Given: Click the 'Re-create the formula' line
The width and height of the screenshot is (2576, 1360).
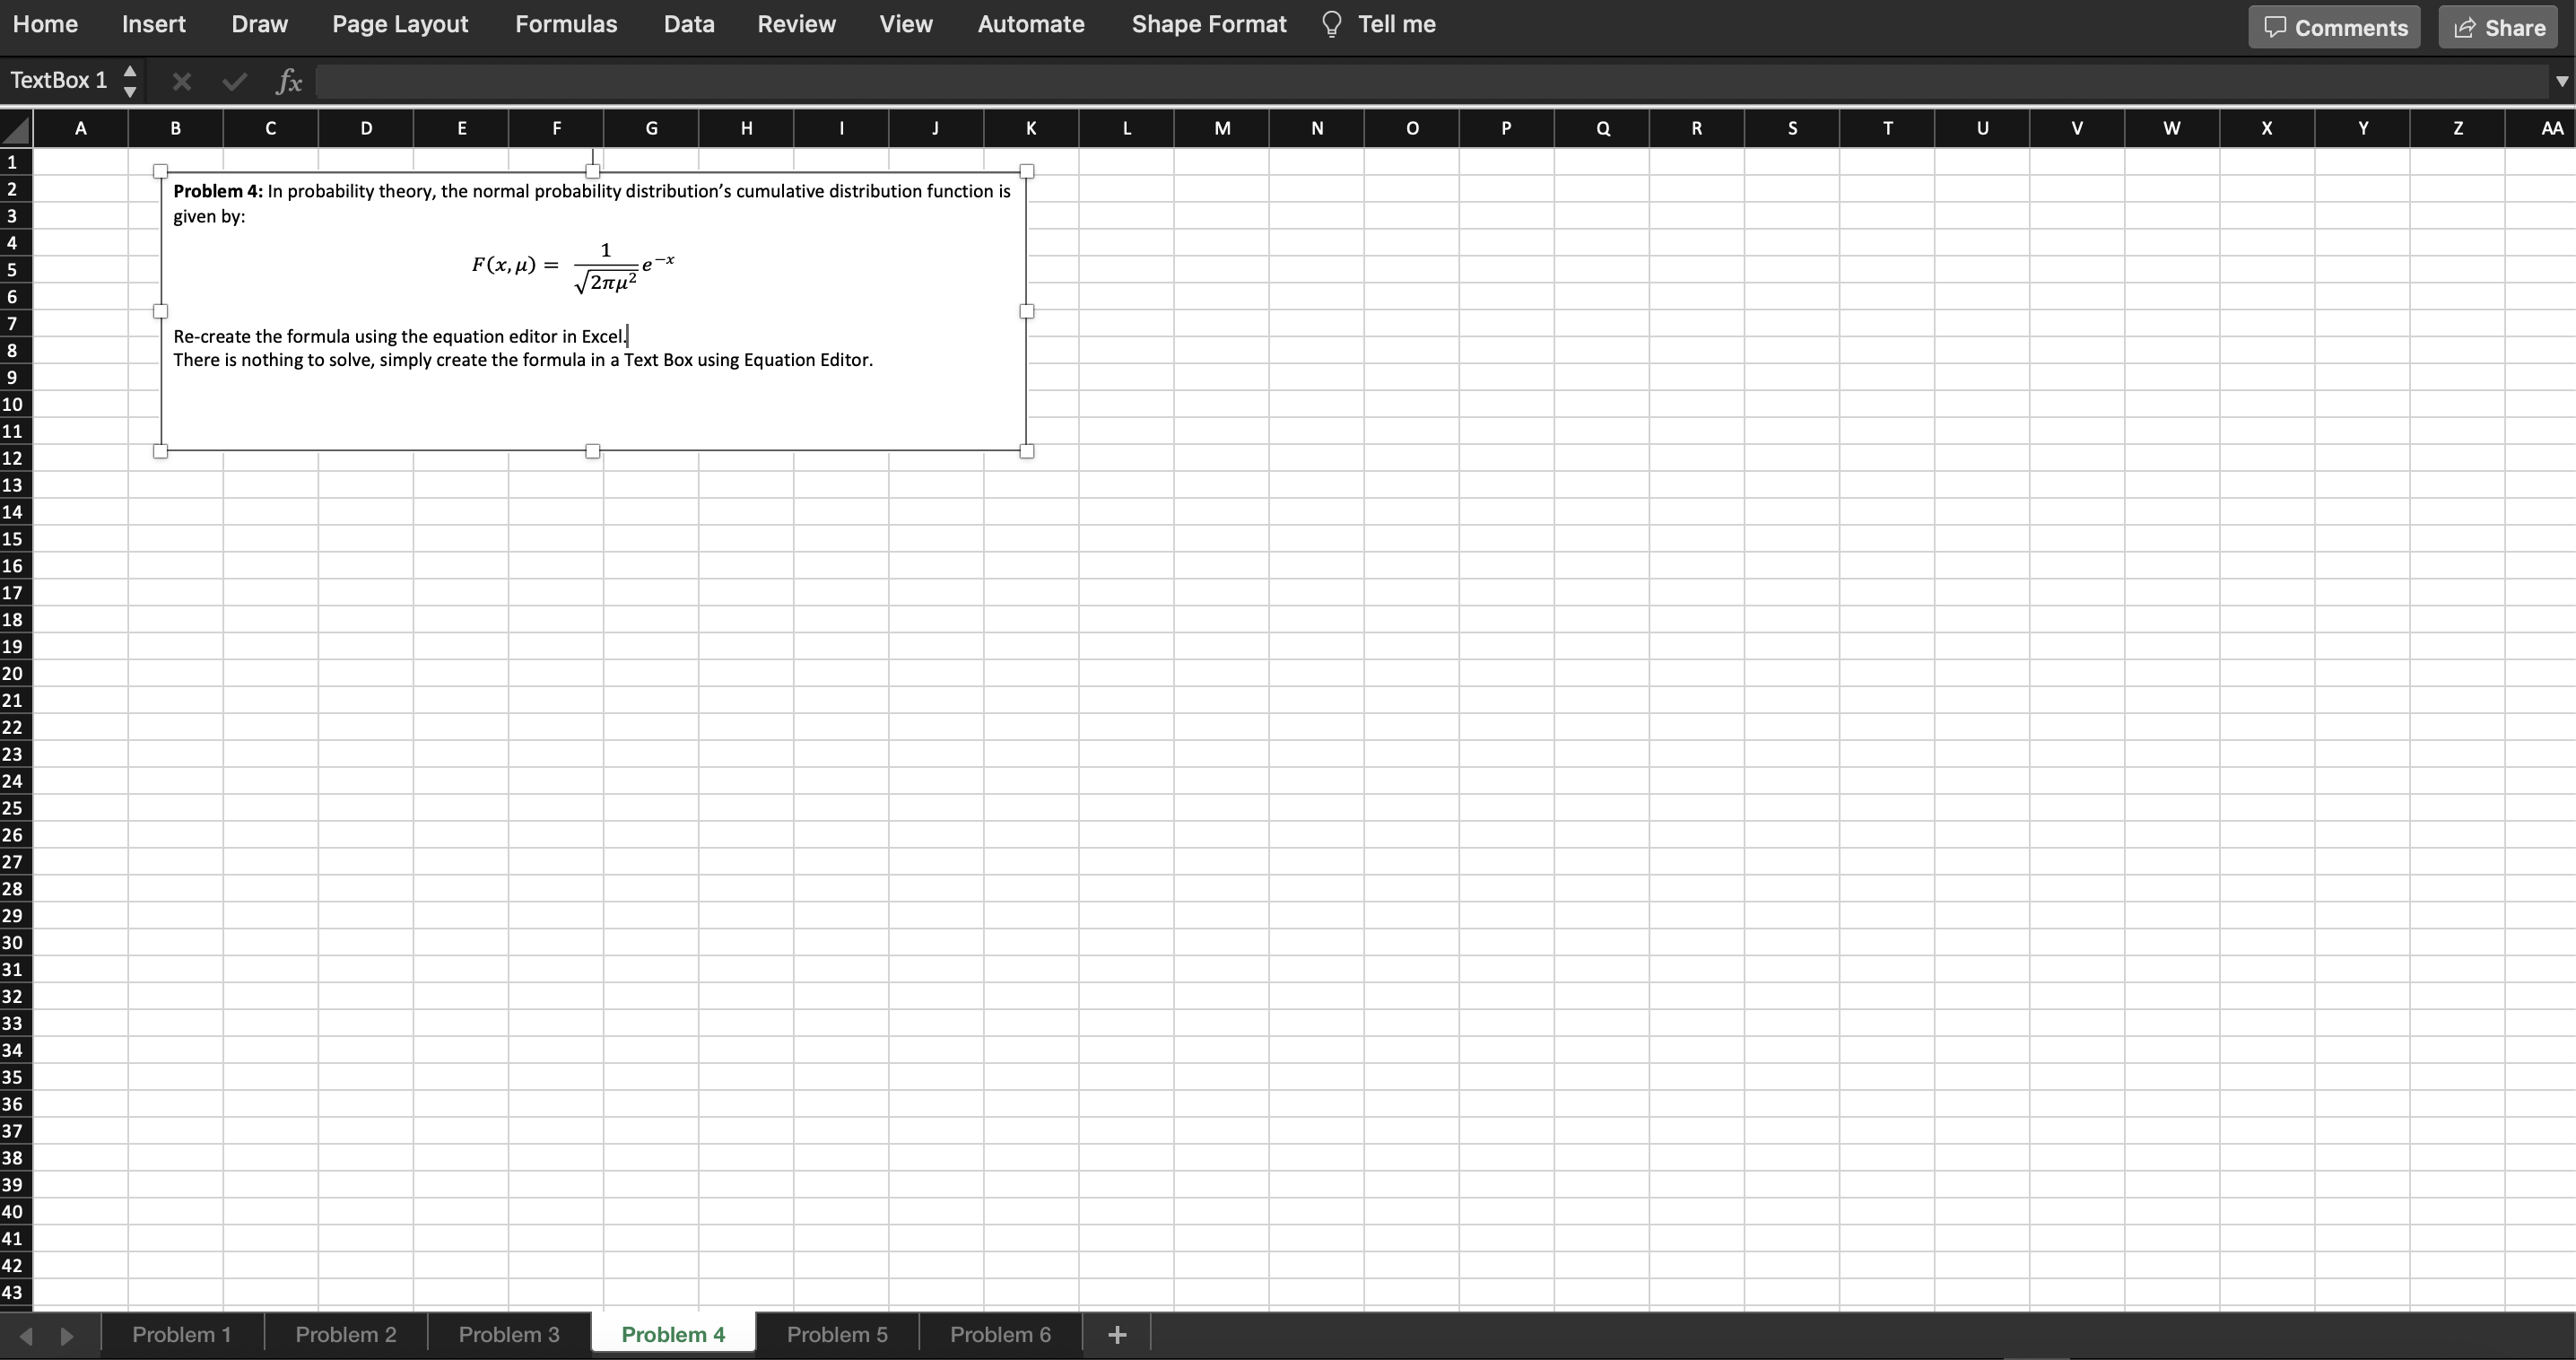Looking at the screenshot, I should (400, 336).
